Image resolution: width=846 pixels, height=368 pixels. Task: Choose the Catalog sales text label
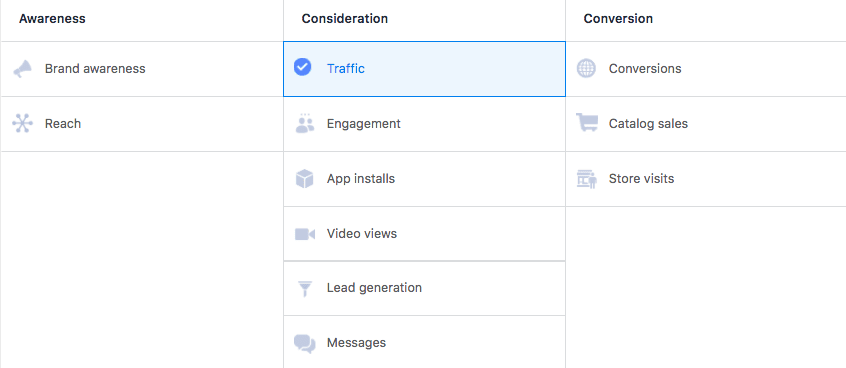click(648, 124)
